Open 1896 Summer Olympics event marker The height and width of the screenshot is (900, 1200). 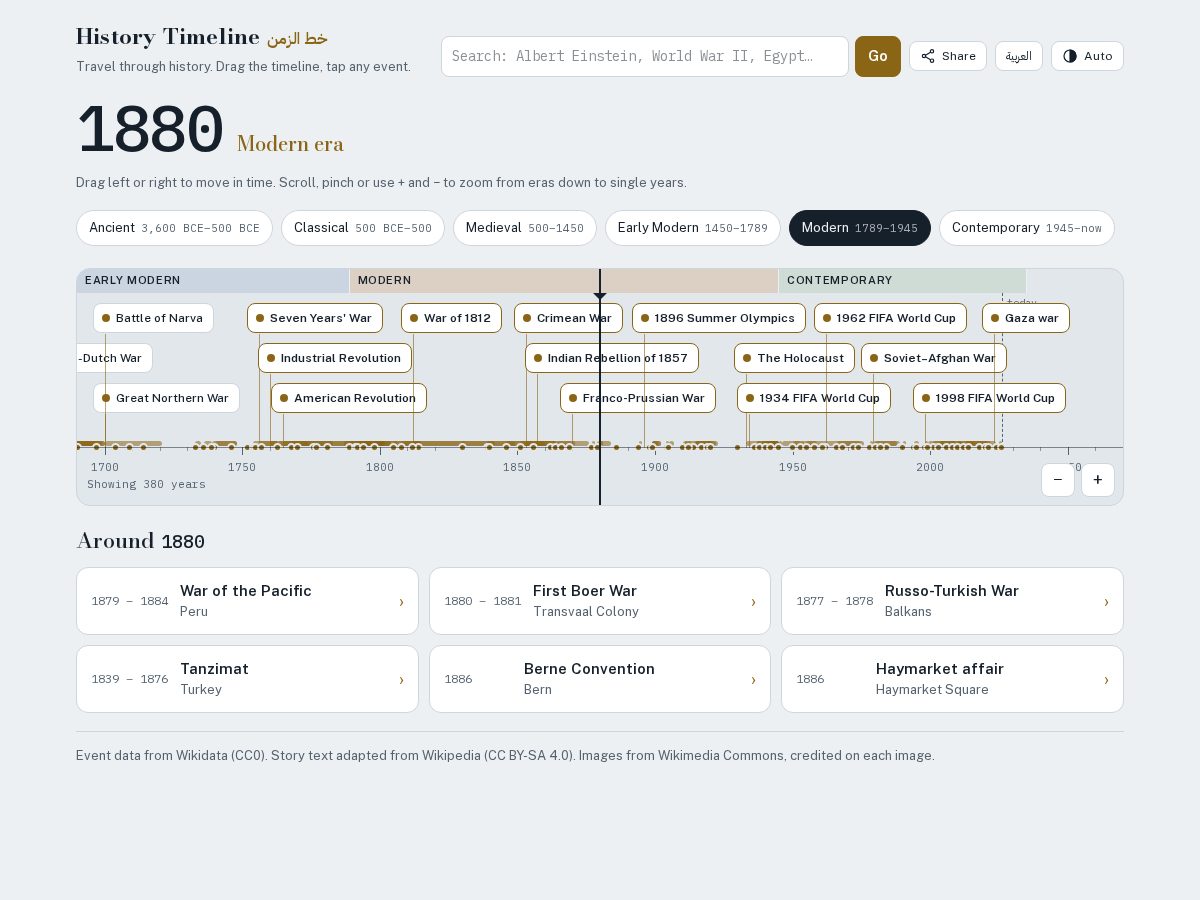click(x=719, y=318)
